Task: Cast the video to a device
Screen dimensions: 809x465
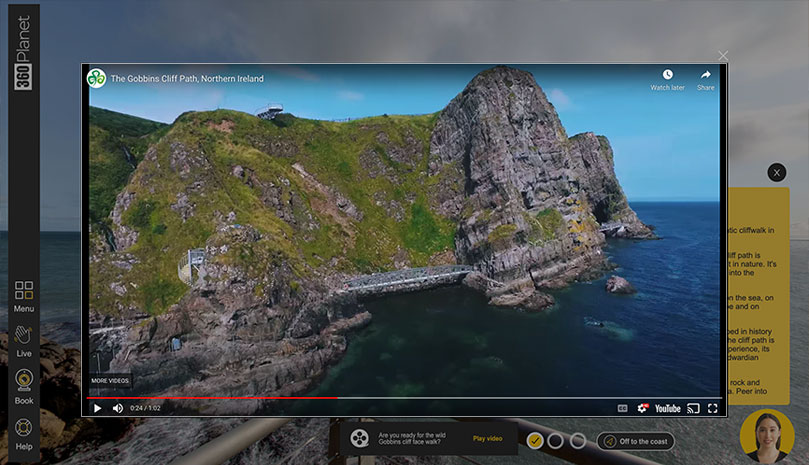Action: [x=693, y=409]
